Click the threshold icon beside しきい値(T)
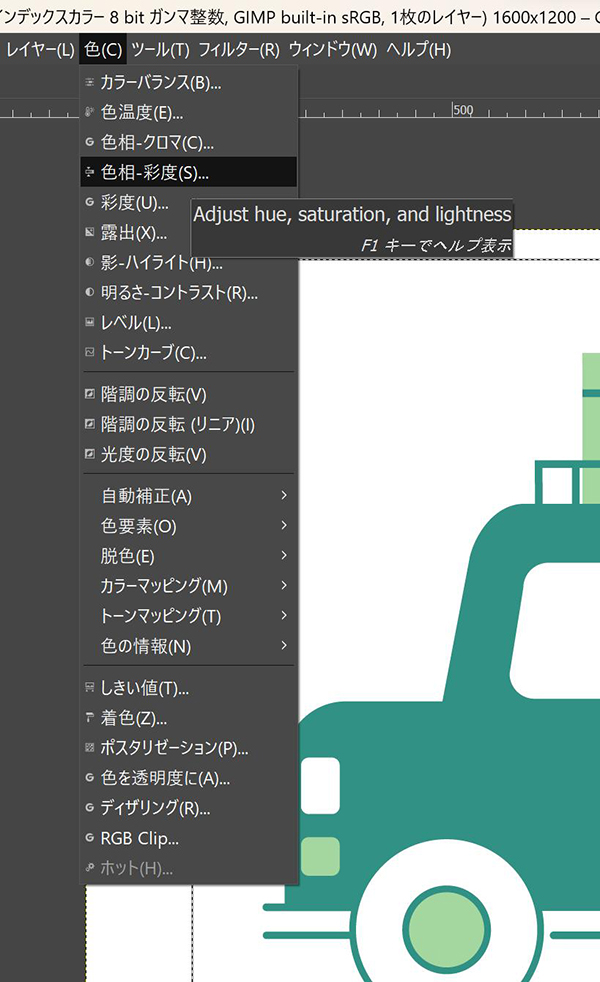This screenshot has width=600, height=982. pos(90,688)
